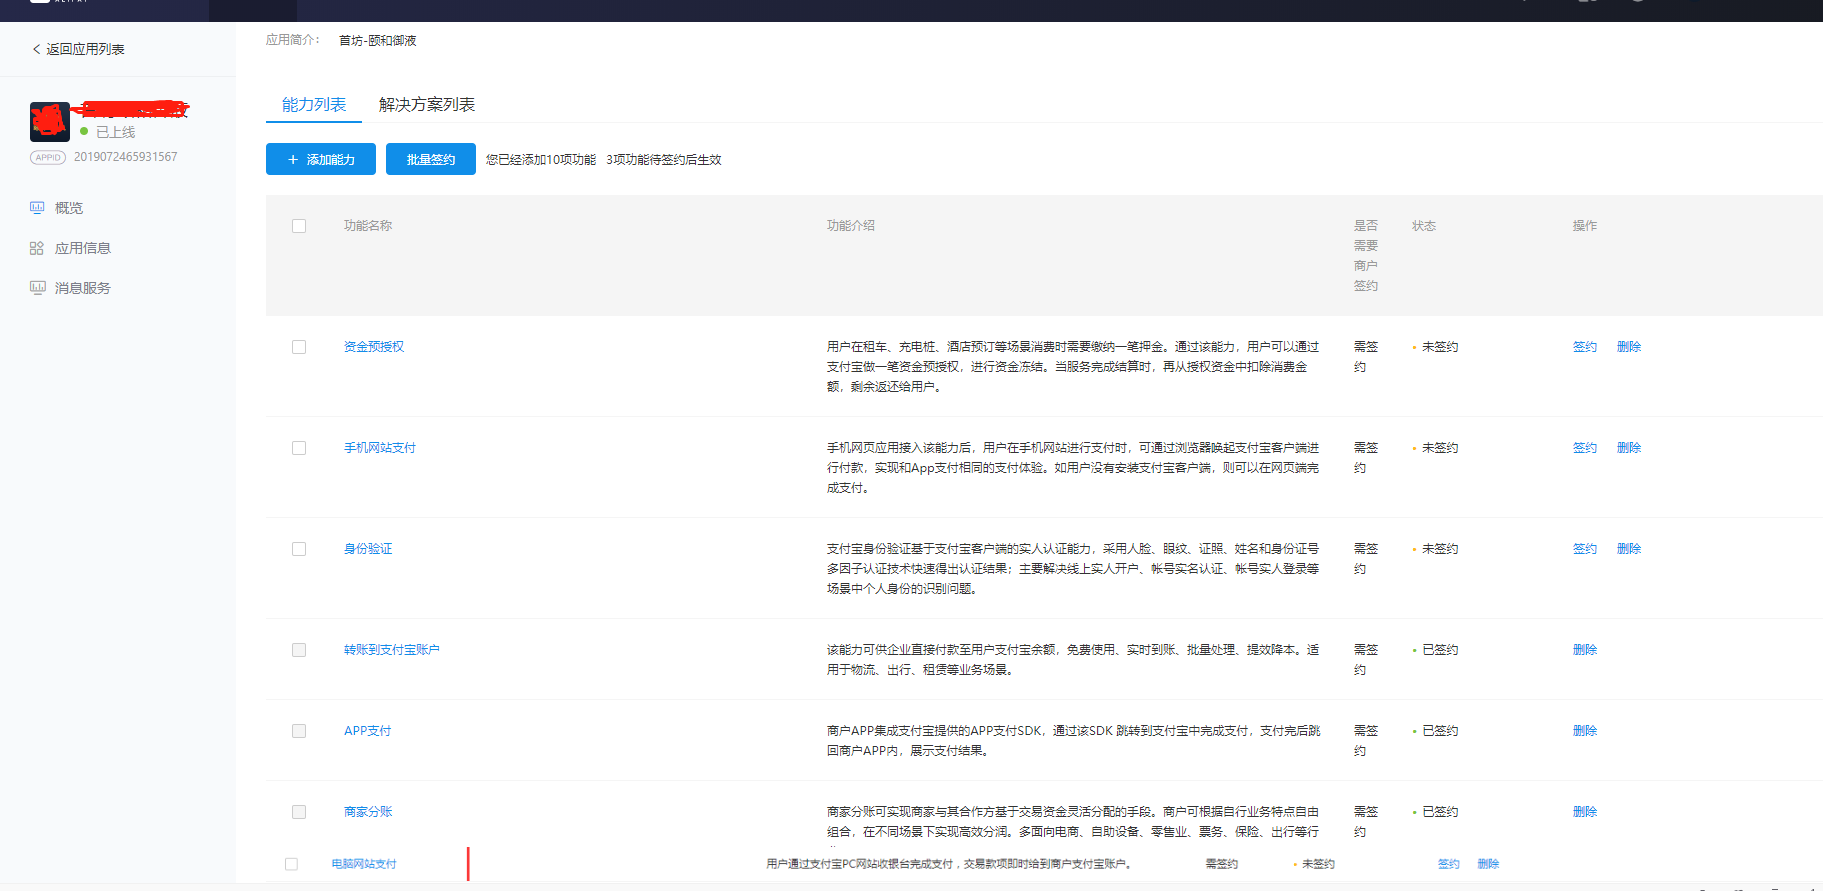Screen dimensions: 1823x891
Task: Click the 状态 column header
Action: [1424, 226]
